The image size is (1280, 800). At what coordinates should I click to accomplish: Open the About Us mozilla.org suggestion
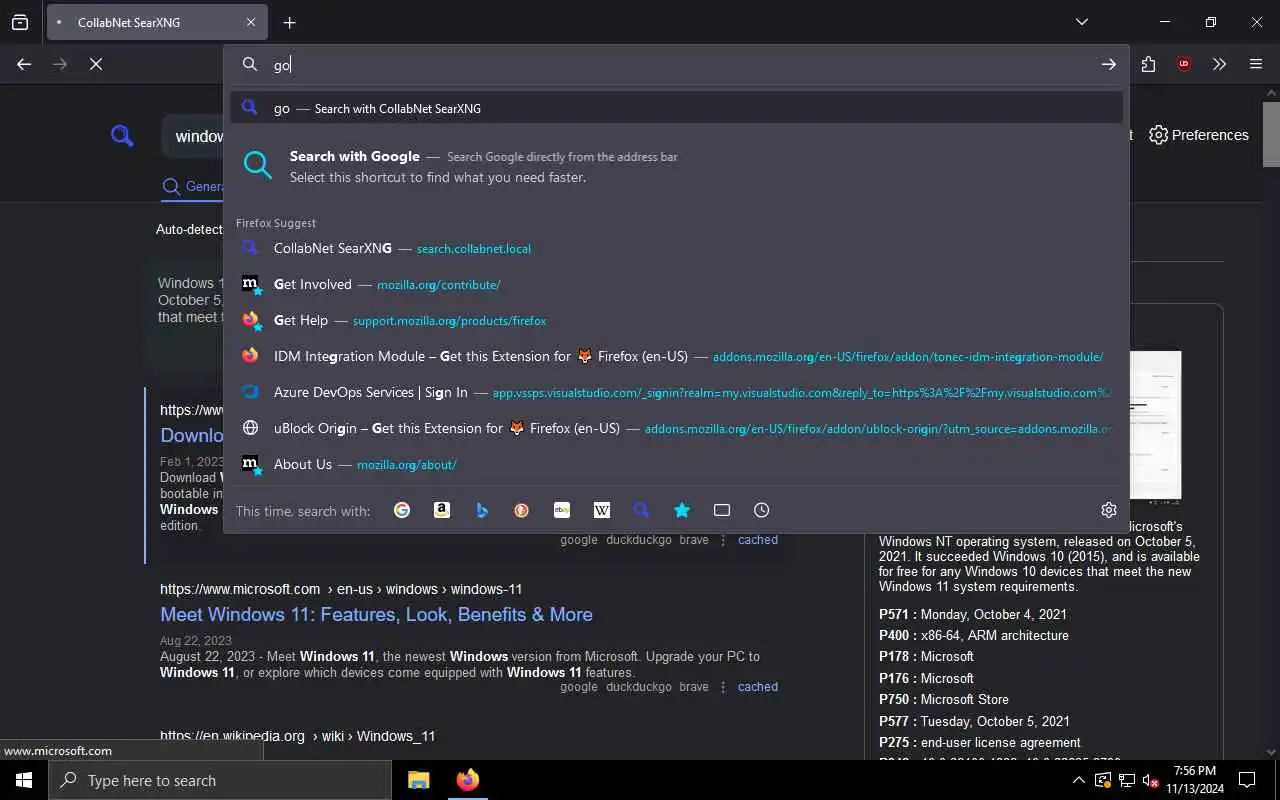pyautogui.click(x=677, y=464)
